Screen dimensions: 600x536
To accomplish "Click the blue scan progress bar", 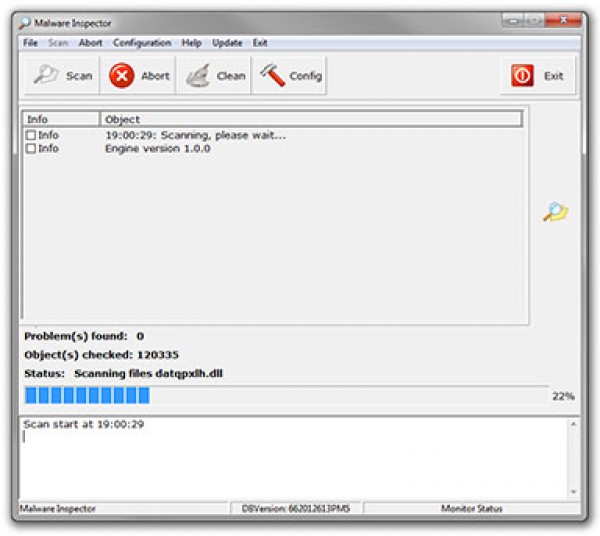I will point(287,395).
